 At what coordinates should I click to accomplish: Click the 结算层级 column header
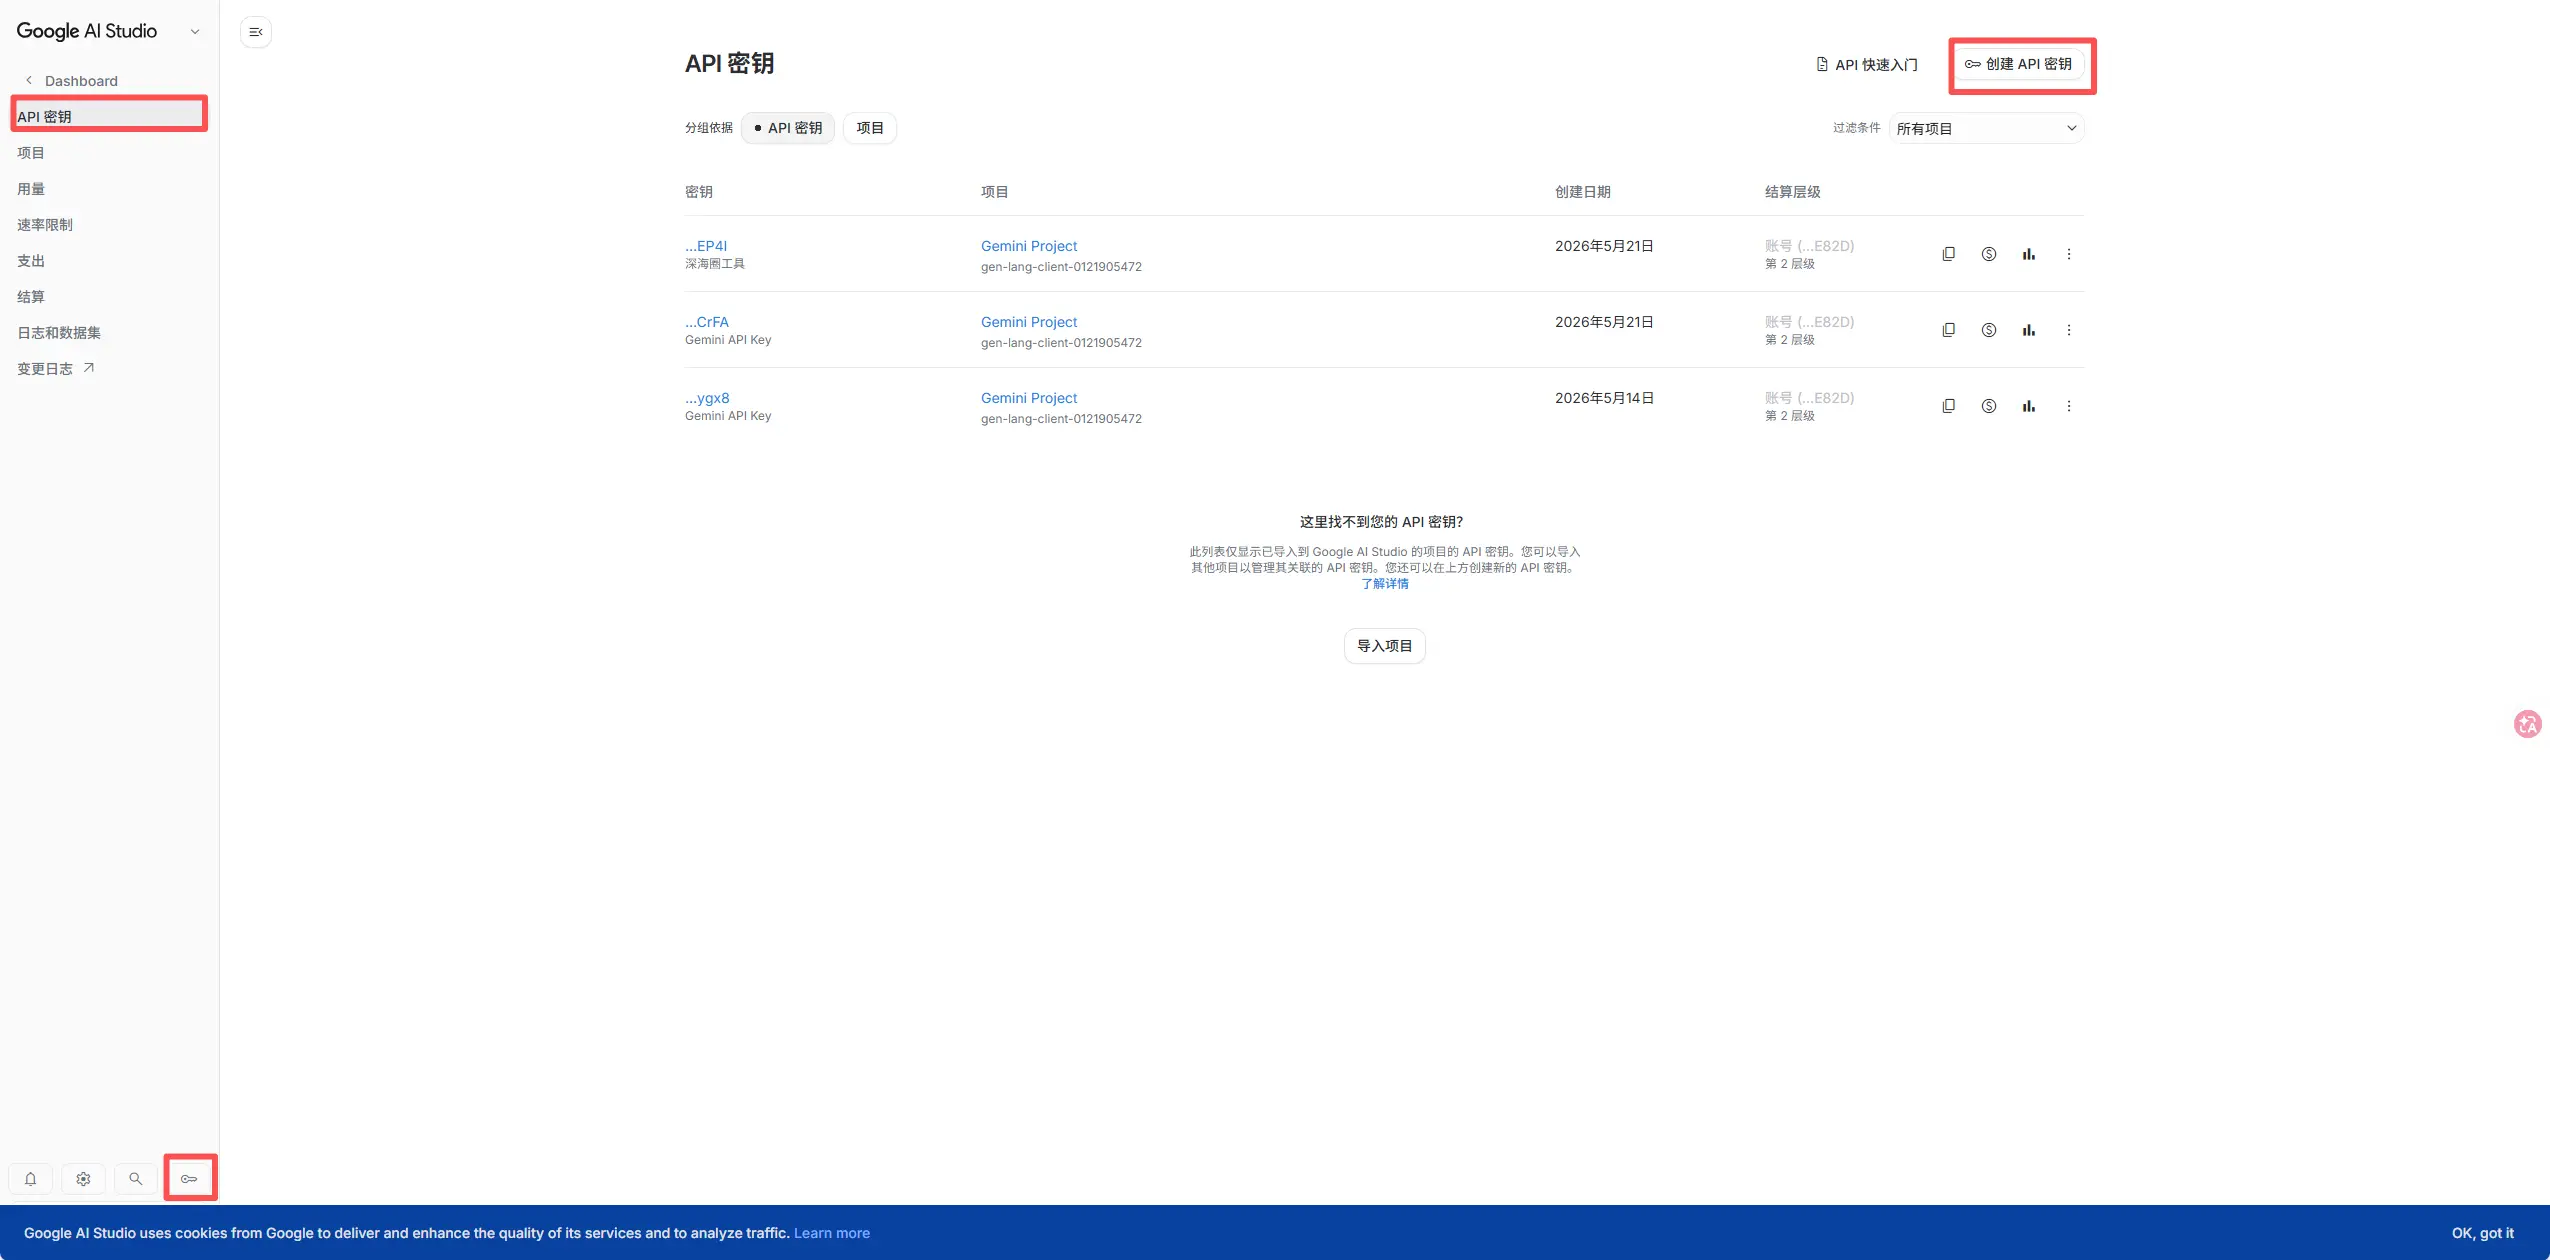(1793, 192)
